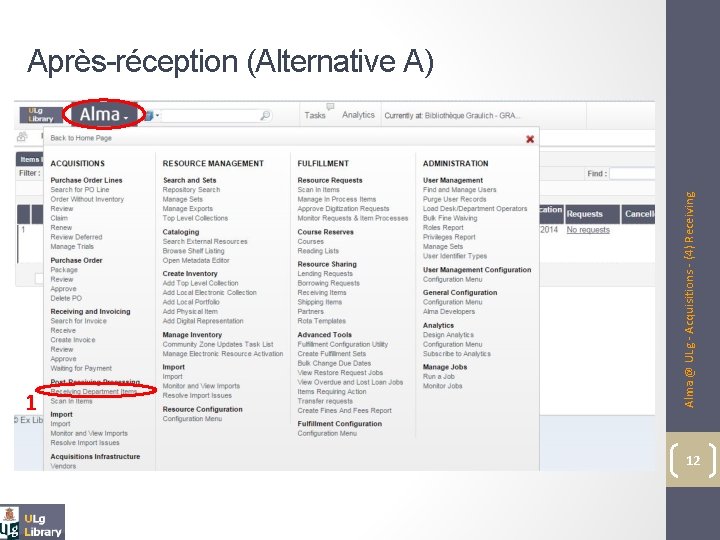
Task: Open Create Invoice
Action: 73,340
